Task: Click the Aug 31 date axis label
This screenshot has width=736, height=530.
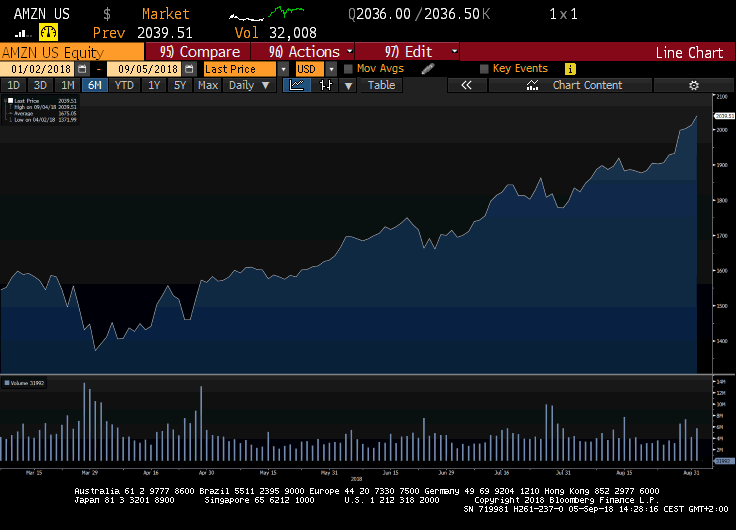Action: [691, 473]
